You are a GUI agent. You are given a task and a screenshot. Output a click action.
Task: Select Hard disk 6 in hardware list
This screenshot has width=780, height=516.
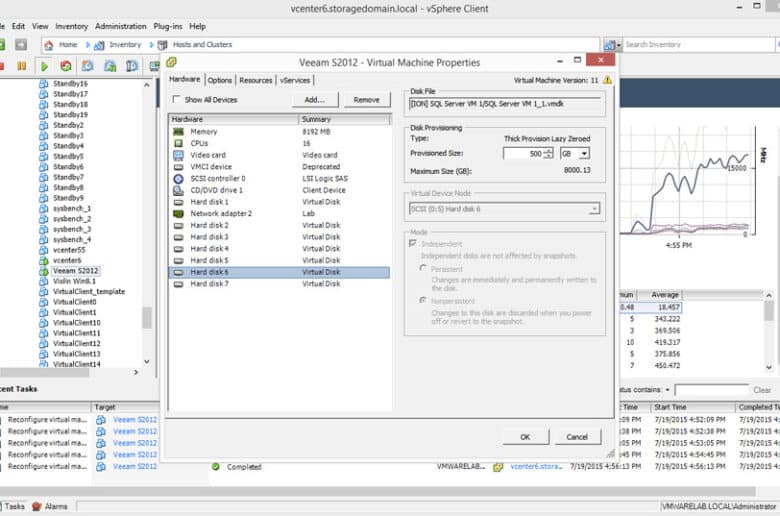(279, 272)
